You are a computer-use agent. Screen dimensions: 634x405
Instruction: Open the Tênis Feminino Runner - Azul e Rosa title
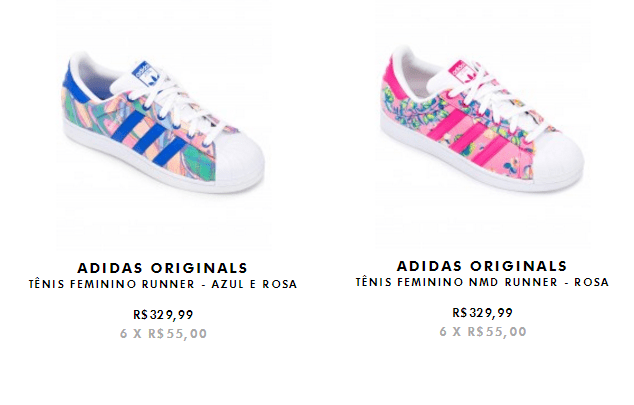point(162,284)
